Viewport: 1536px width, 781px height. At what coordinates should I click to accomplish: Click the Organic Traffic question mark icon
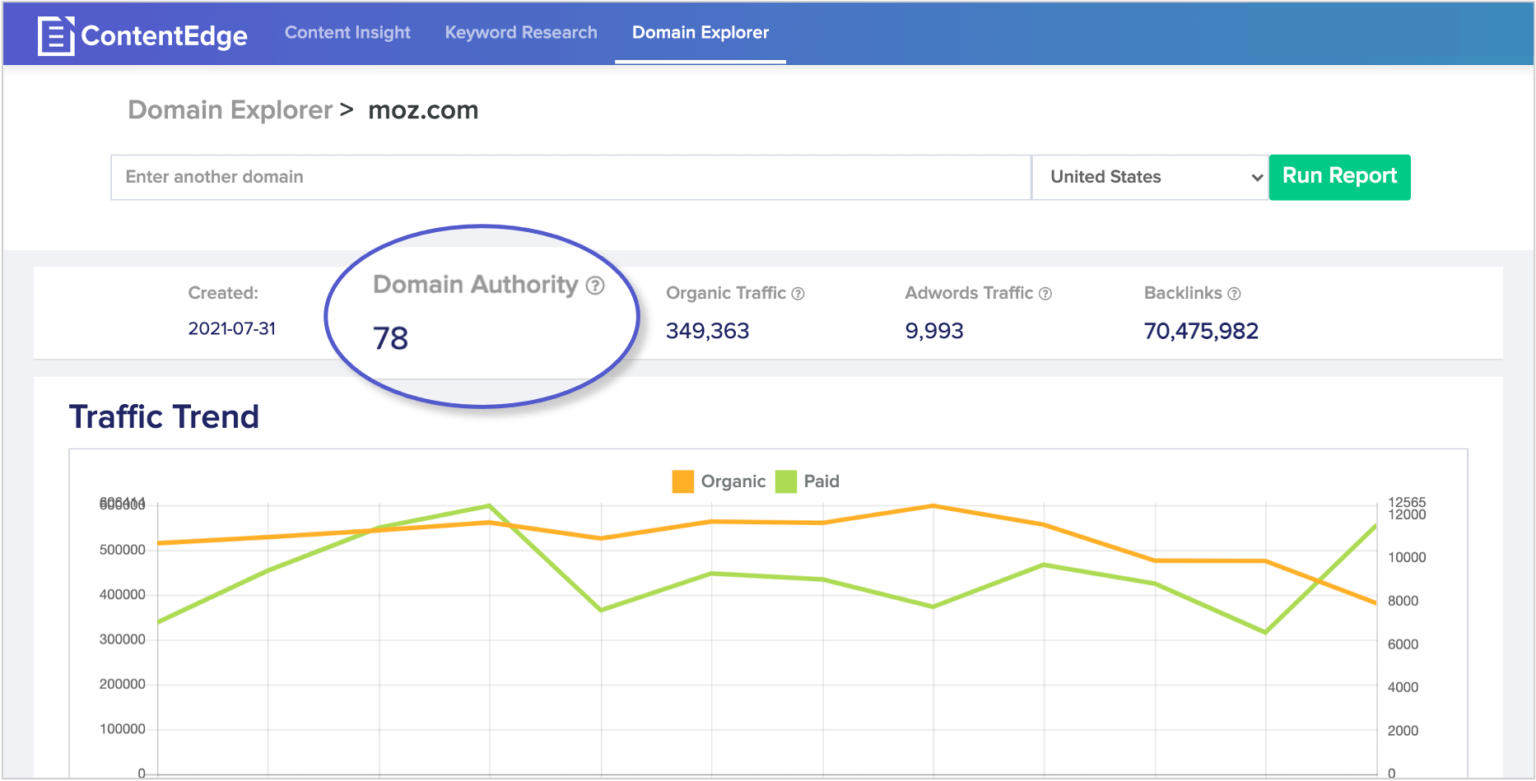point(797,293)
